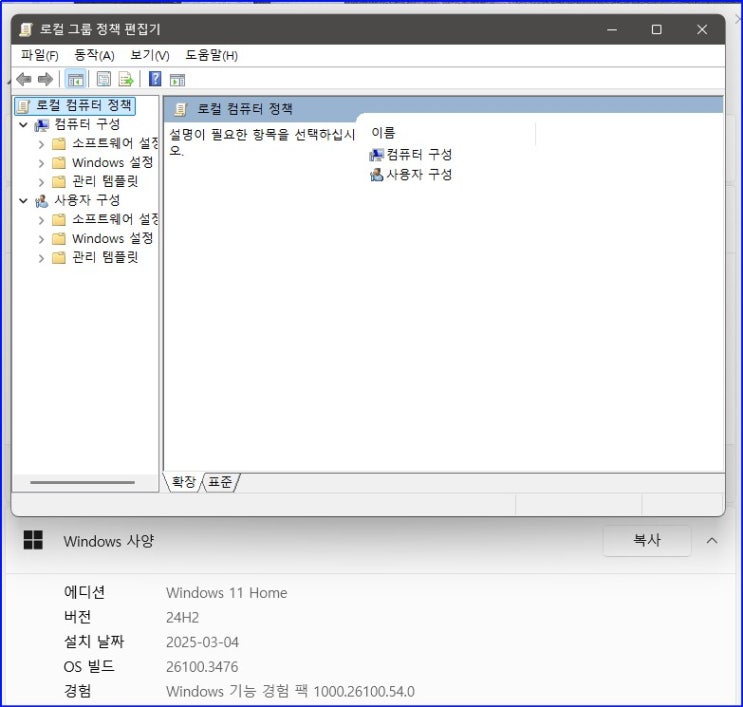The image size is (743, 707).
Task: Expand Windows 설정 under 사용자 구성
Action: [x=41, y=239]
